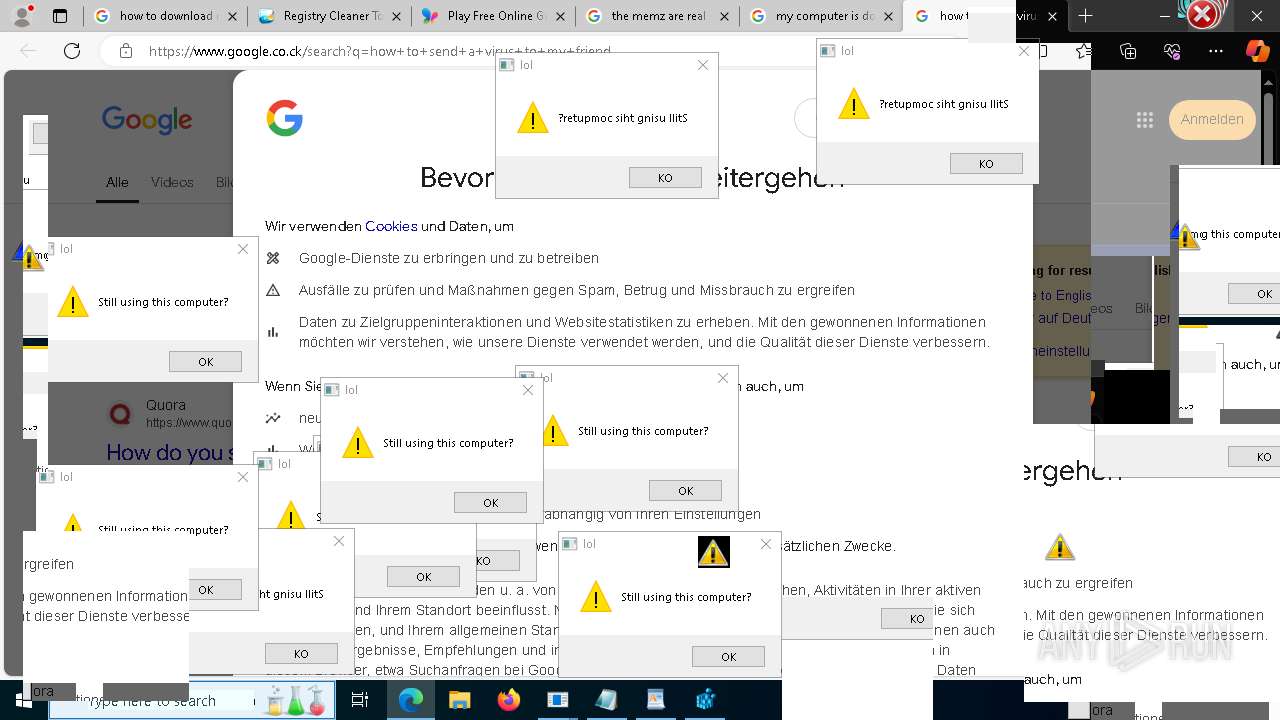This screenshot has height=720, width=1280.
Task: Click the address bar URL field
Action: [x=380, y=51]
